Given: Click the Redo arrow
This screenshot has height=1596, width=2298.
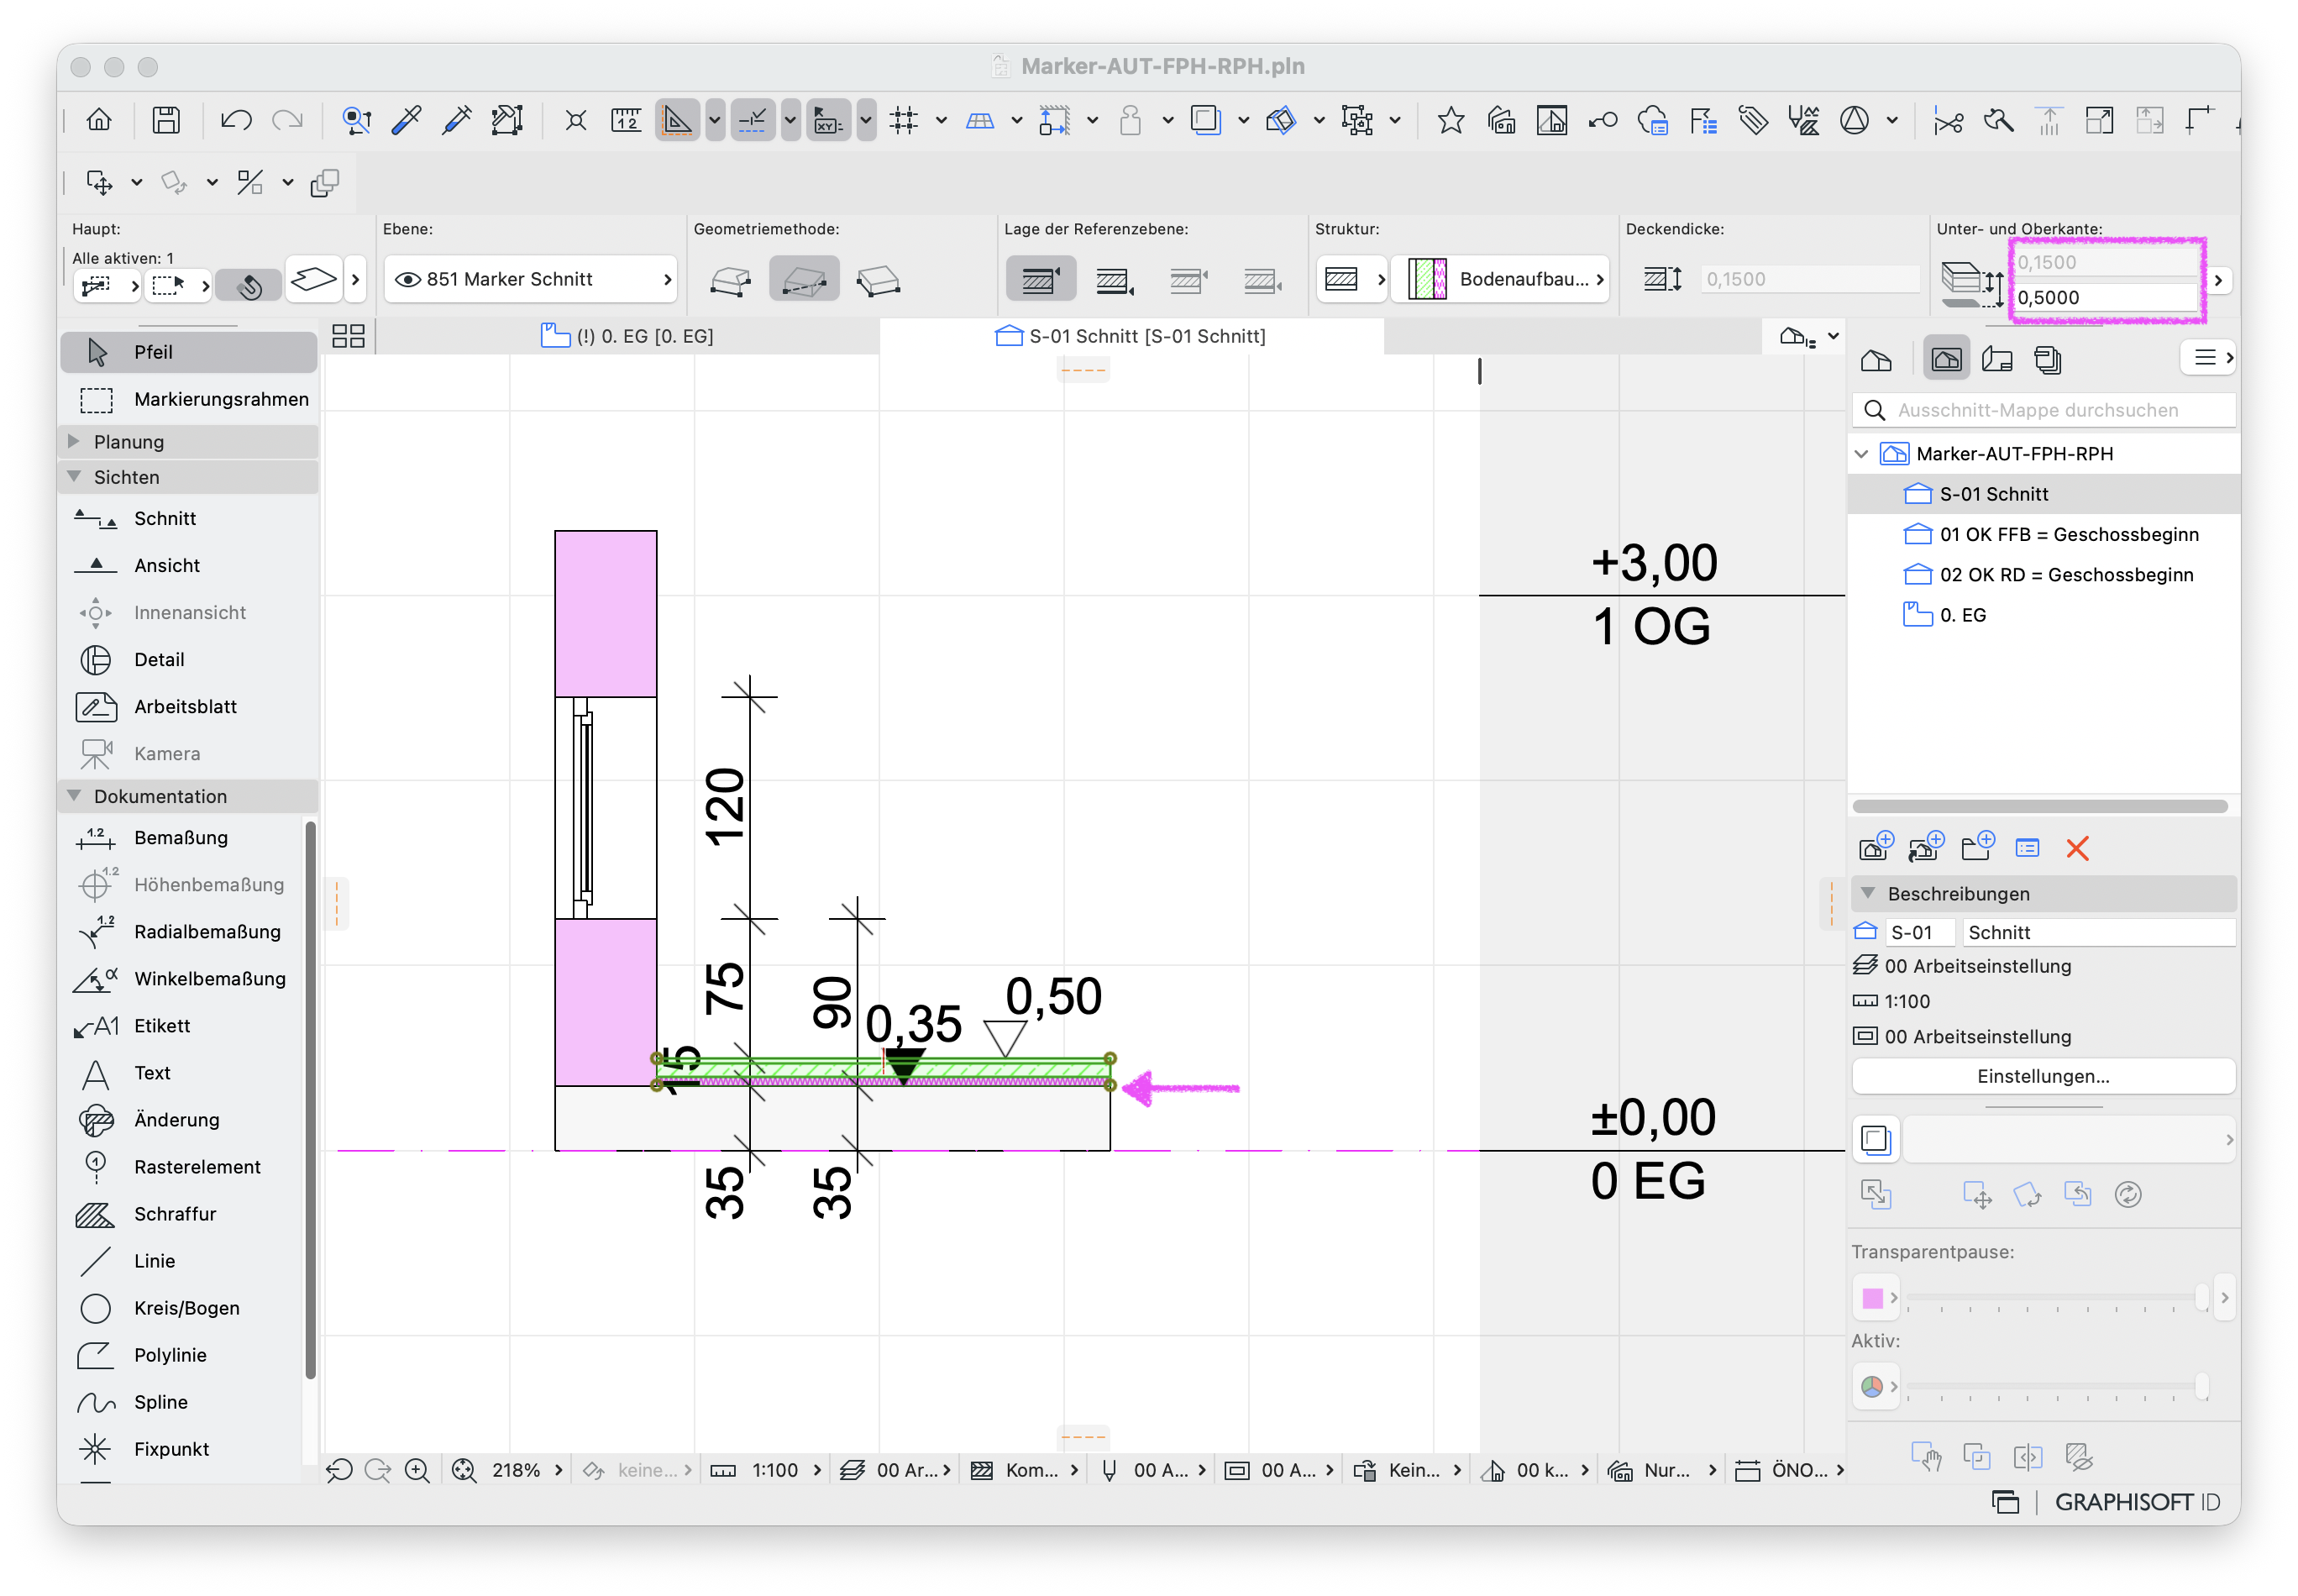Looking at the screenshot, I should point(287,121).
